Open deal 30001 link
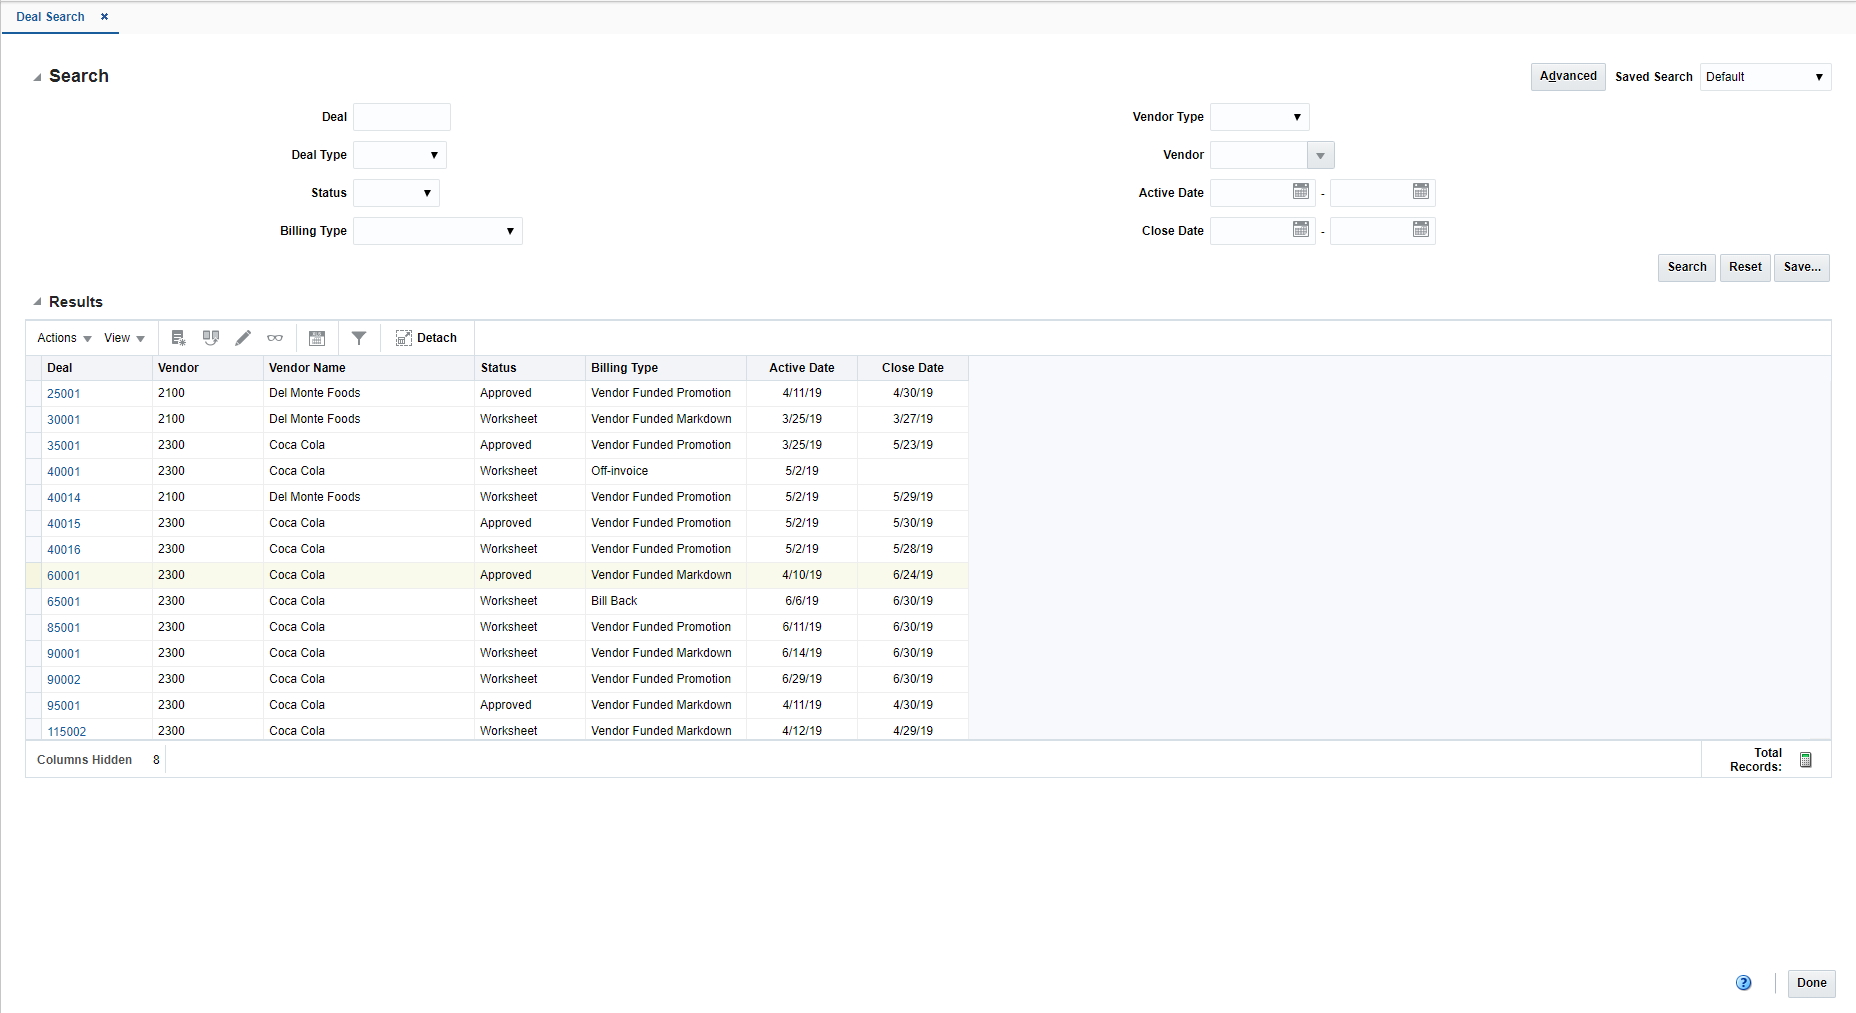 pyautogui.click(x=64, y=420)
